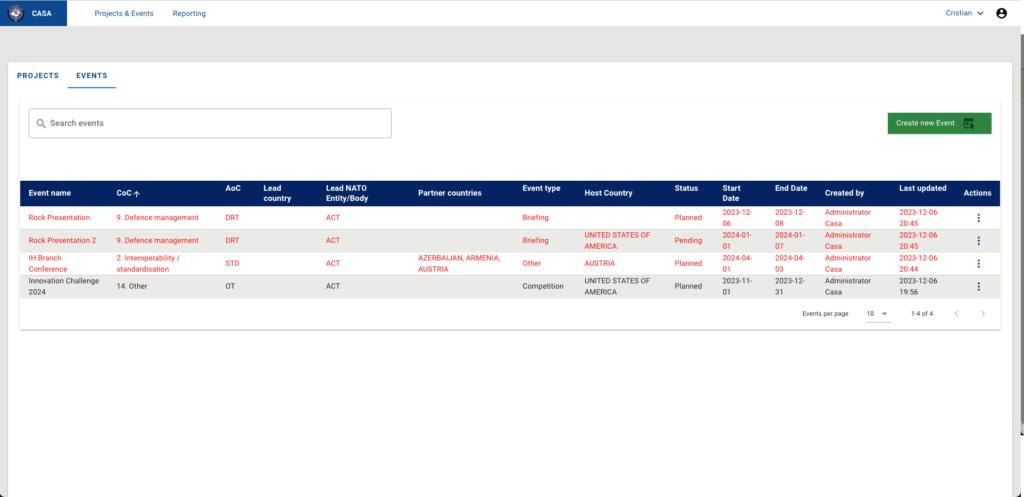Open actions menu for Rock Presentation 2

coord(978,240)
